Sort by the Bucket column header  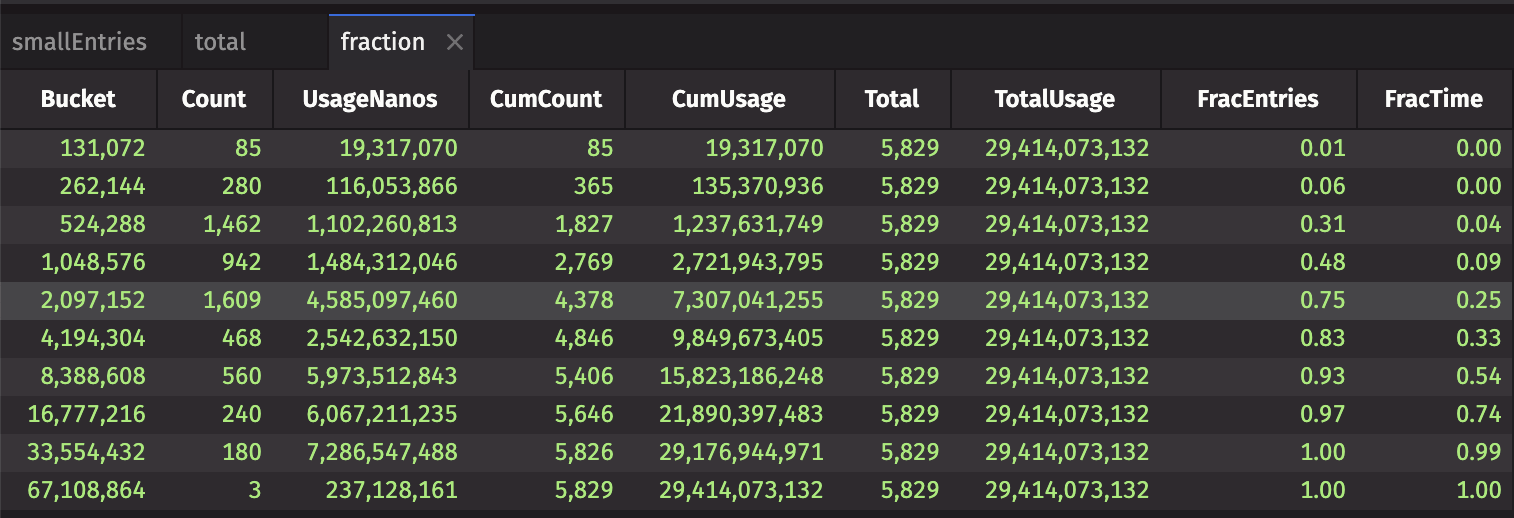[78, 99]
